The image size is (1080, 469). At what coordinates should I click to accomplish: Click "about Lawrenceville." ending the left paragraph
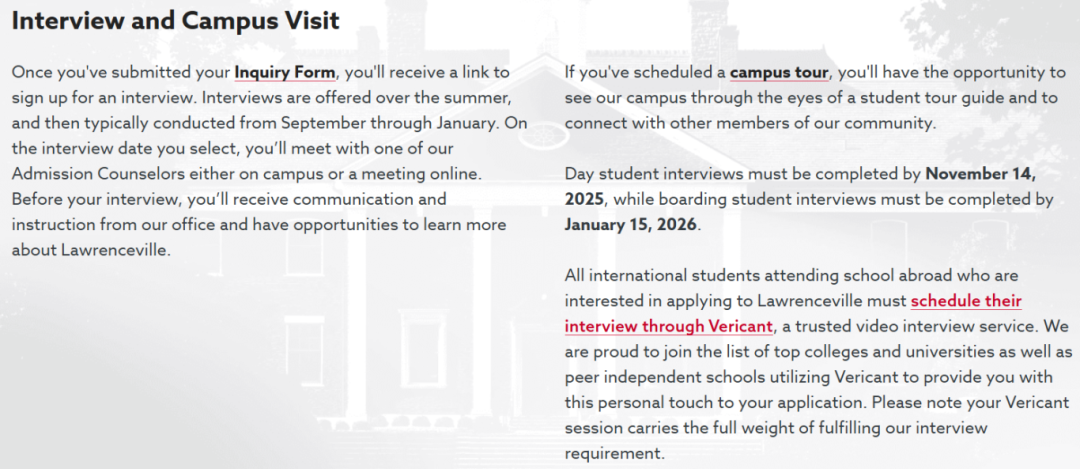91,249
